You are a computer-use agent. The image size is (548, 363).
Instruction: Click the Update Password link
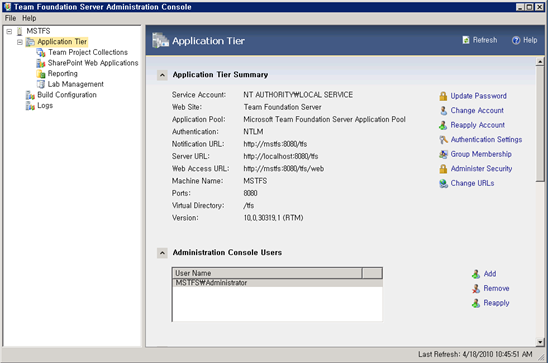tap(478, 96)
